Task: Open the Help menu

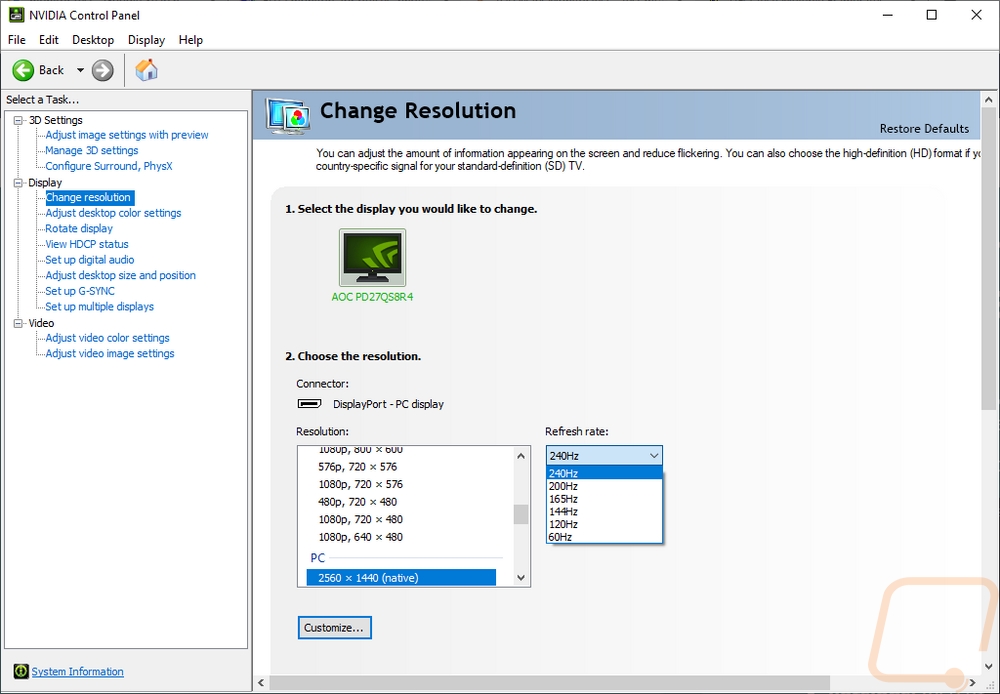Action: coord(191,40)
